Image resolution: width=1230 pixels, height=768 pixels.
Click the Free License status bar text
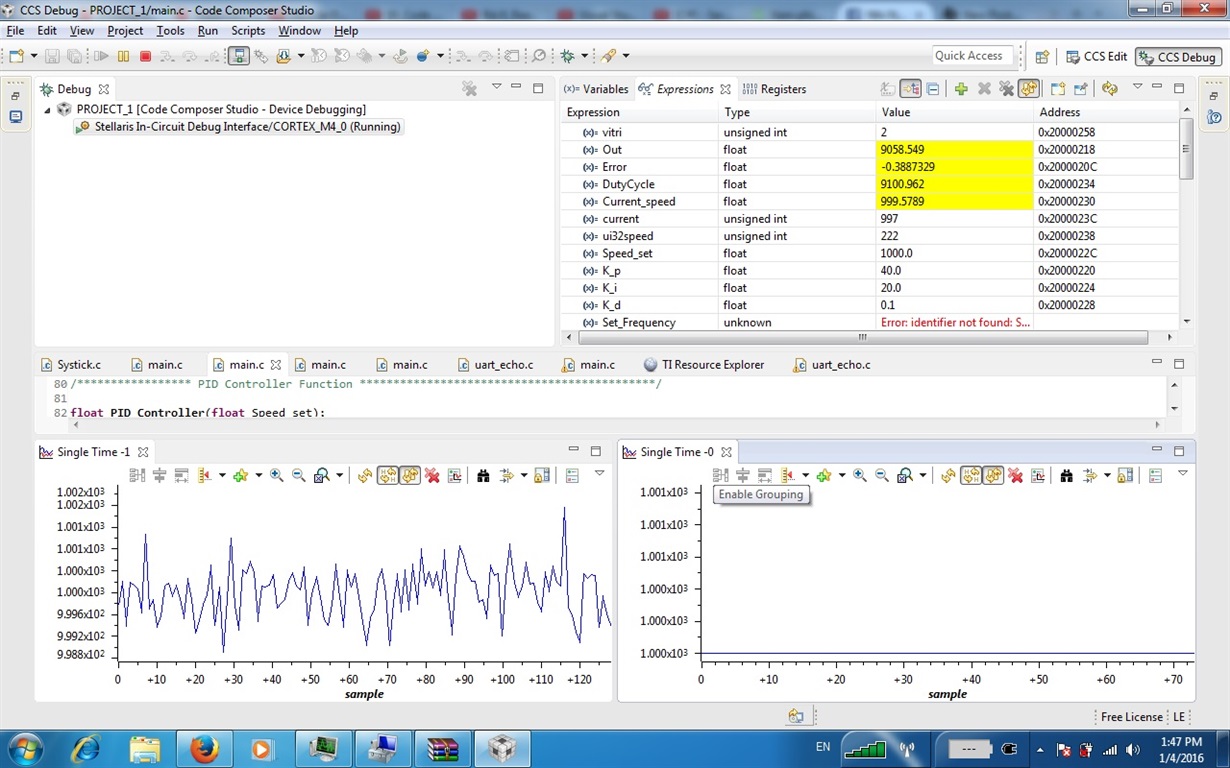(1131, 717)
